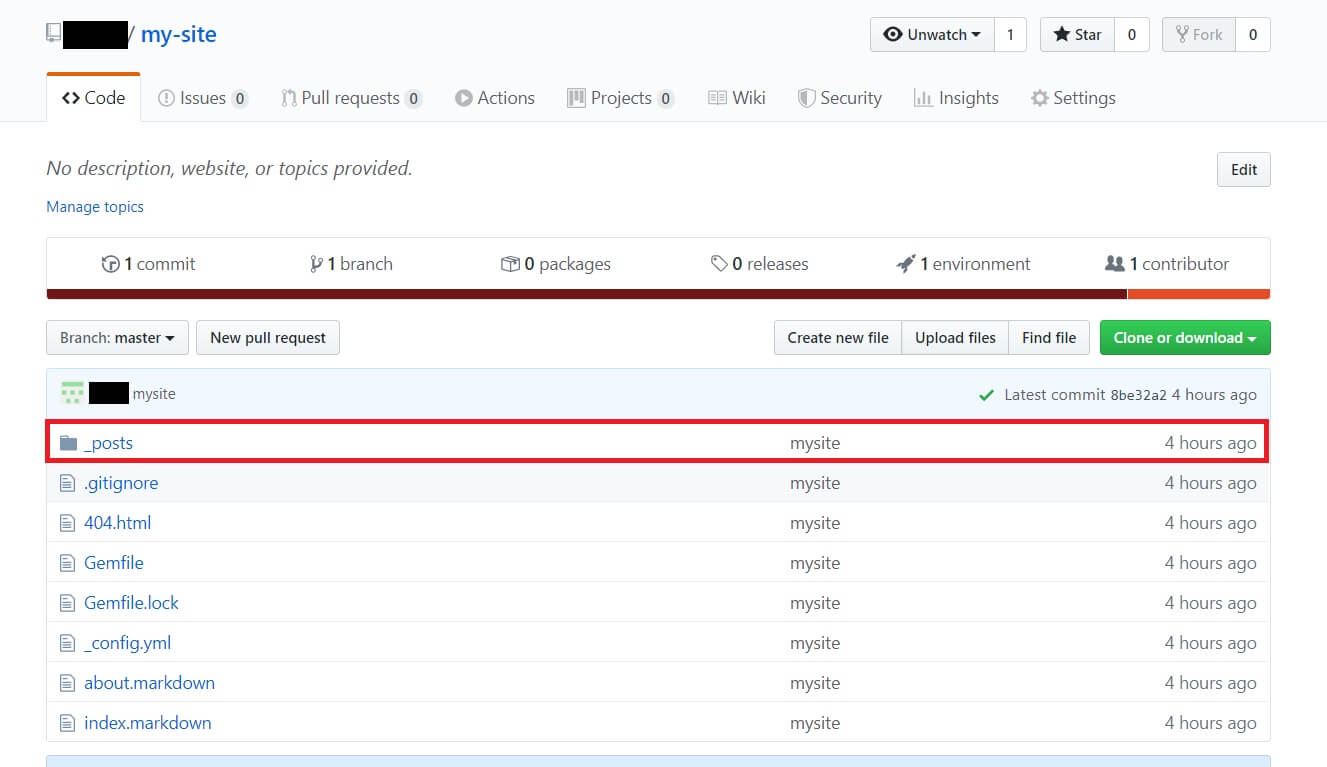
Task: Click the committer avatar in commit bar
Action: tap(72, 393)
